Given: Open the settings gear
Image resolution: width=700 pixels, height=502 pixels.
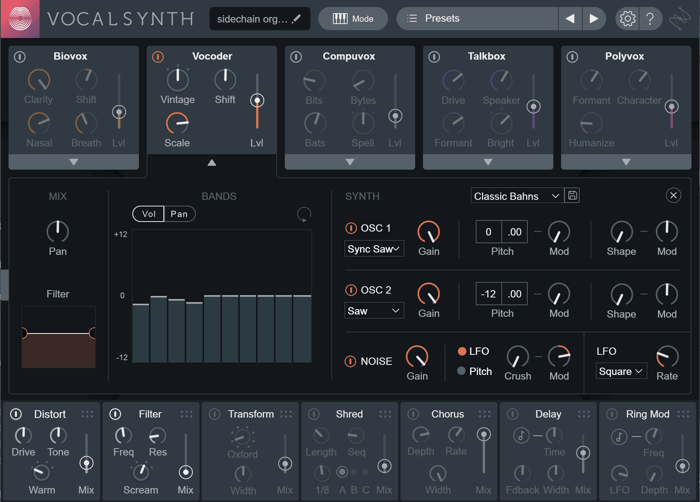Looking at the screenshot, I should coord(627,19).
